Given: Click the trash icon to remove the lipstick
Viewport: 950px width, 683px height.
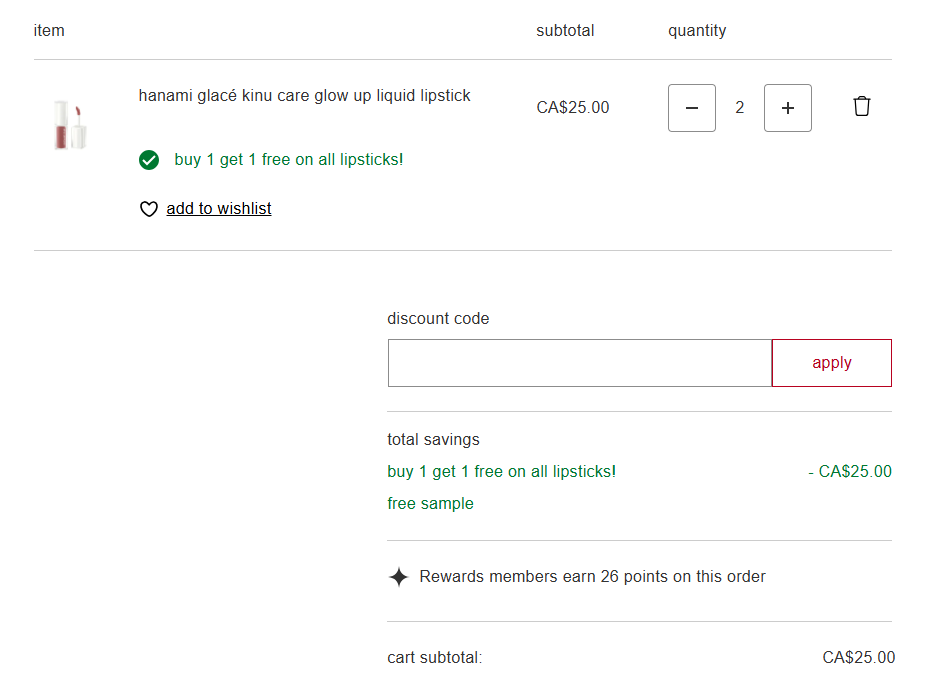Looking at the screenshot, I should coord(861,107).
